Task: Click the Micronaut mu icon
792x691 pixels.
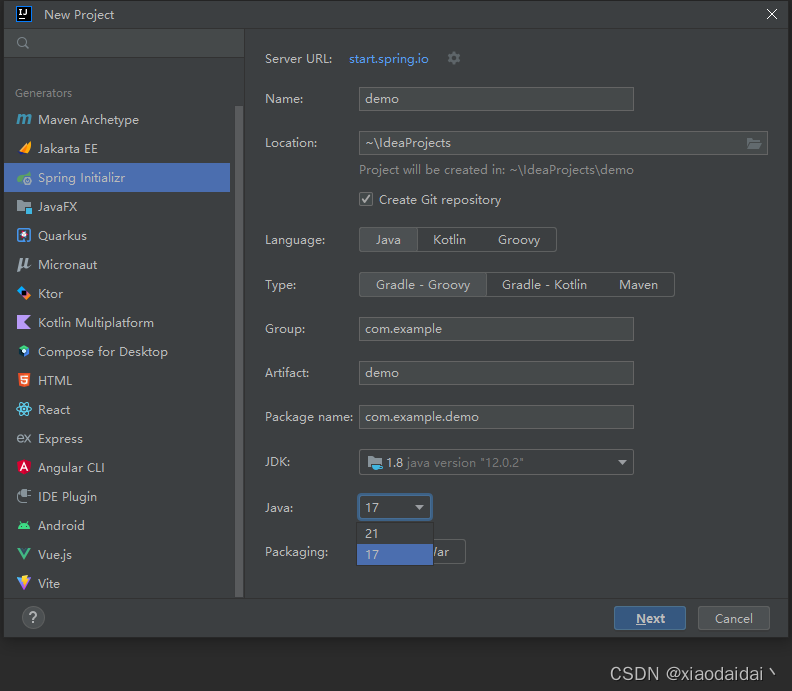Action: click(x=24, y=264)
